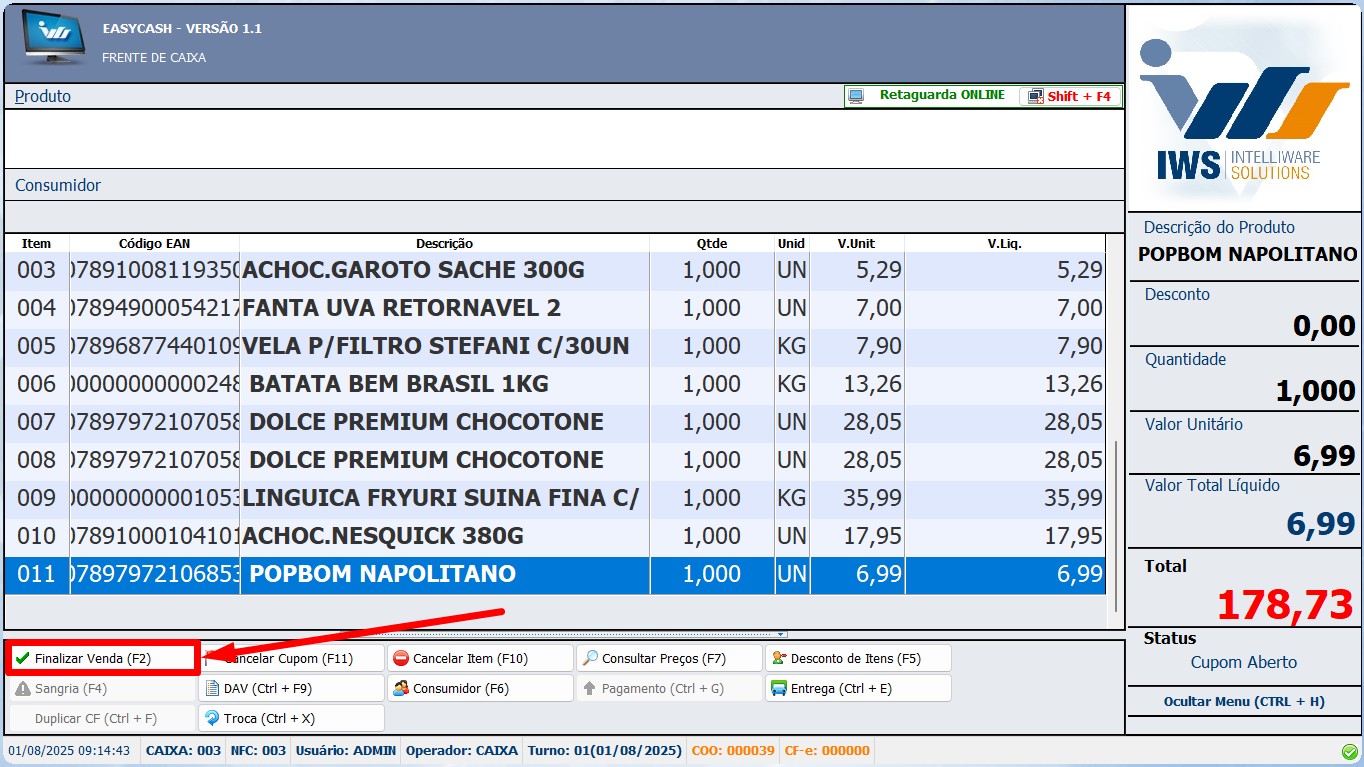
Task: Click the Pagamento (Ctrl + G) button
Action: 669,688
